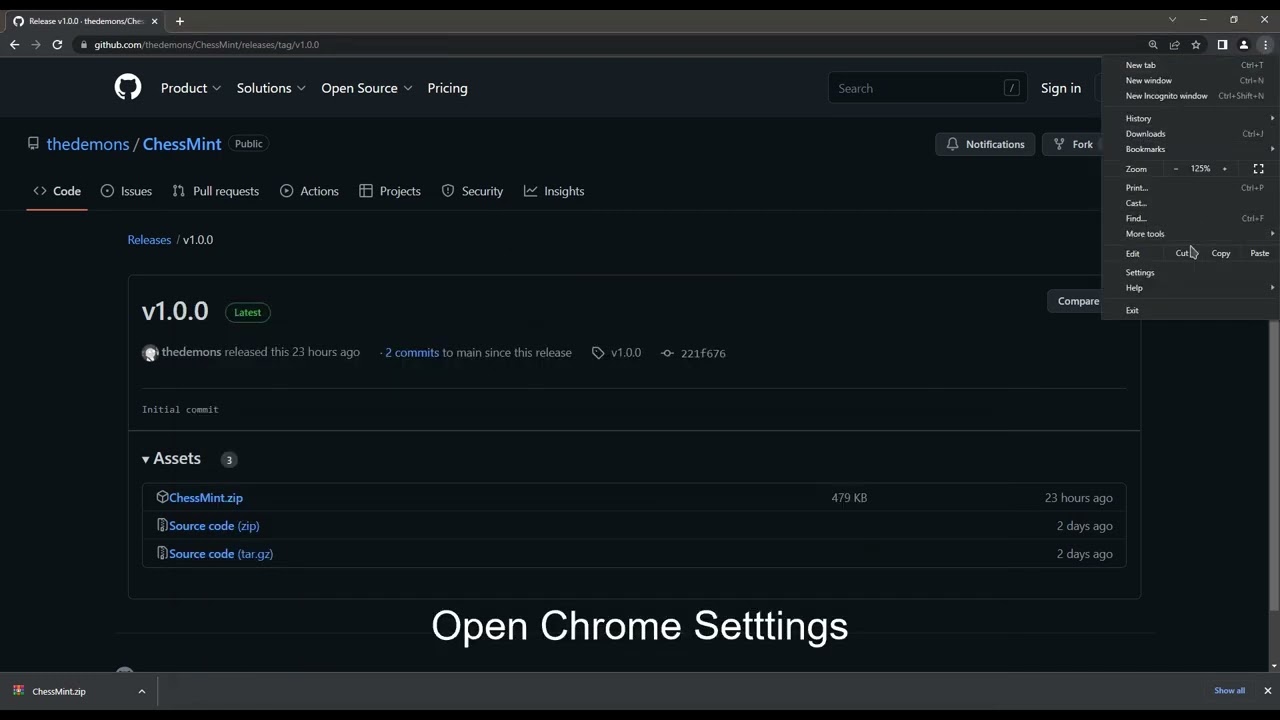Switch to the Code tab

57,191
